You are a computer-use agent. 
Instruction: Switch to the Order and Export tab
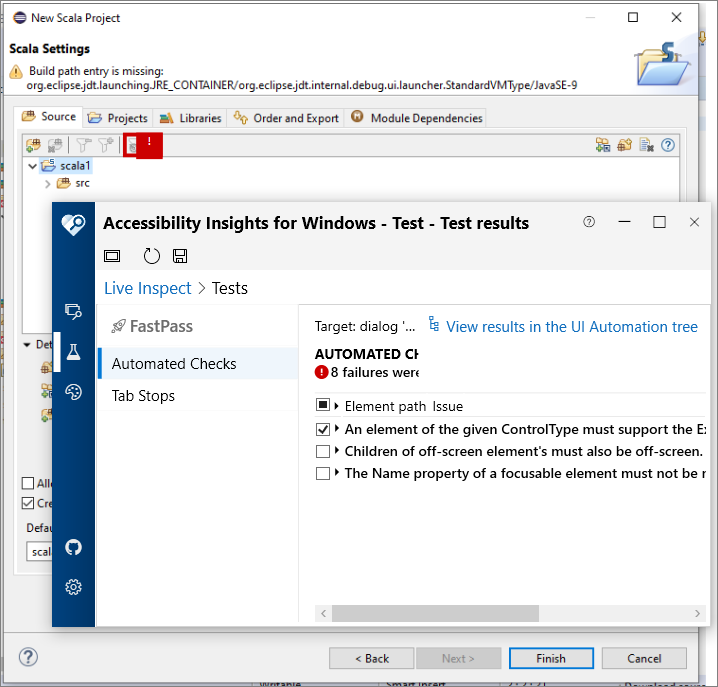point(286,118)
